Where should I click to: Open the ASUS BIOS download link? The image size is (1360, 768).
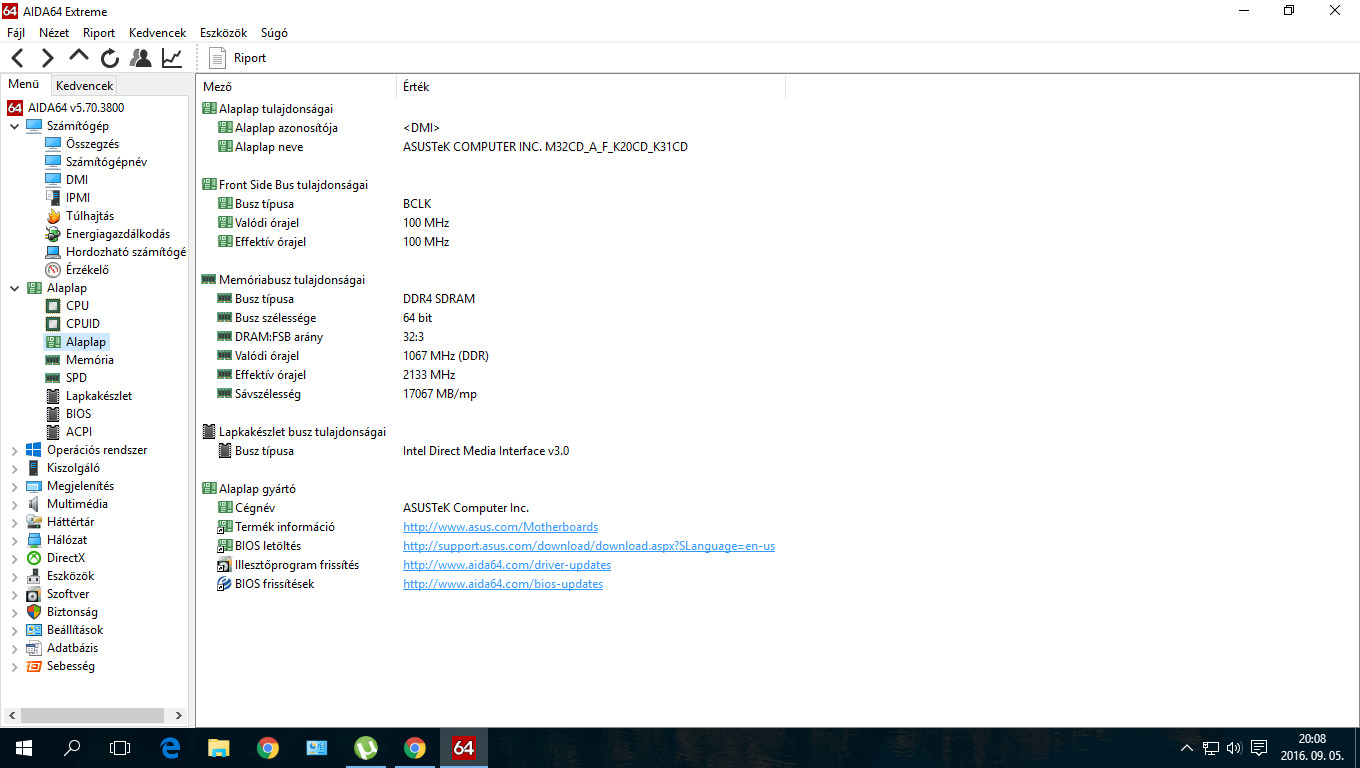tap(589, 546)
